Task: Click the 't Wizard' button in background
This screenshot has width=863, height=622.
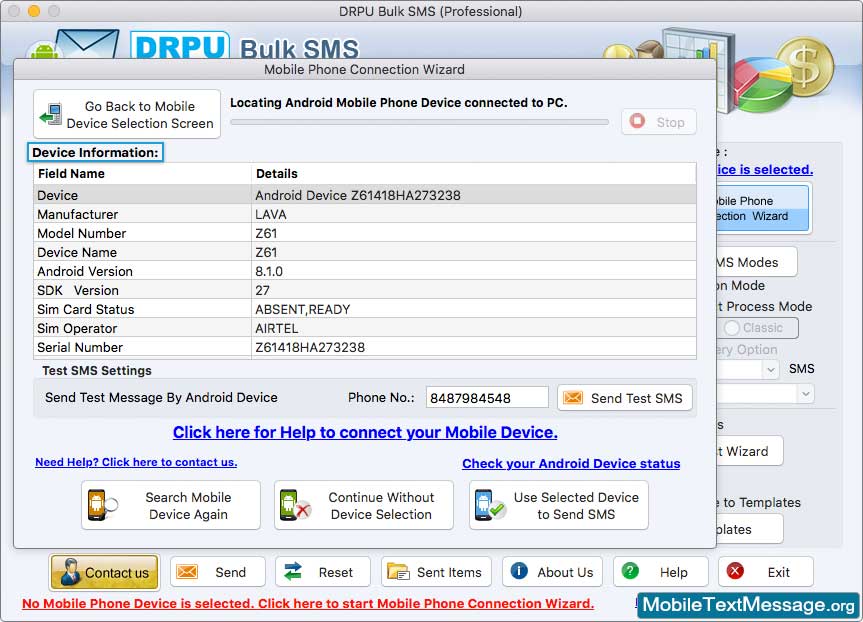Action: click(750, 451)
